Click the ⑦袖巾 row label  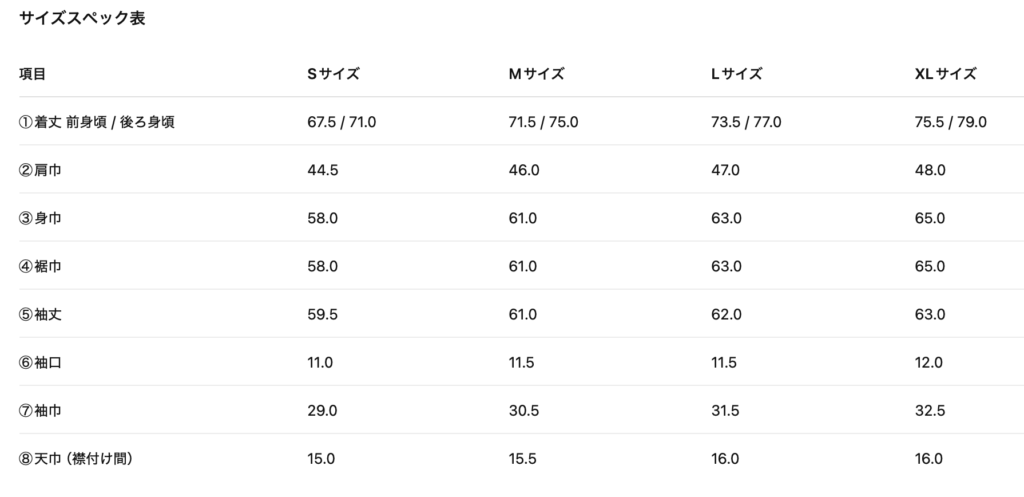40,411
